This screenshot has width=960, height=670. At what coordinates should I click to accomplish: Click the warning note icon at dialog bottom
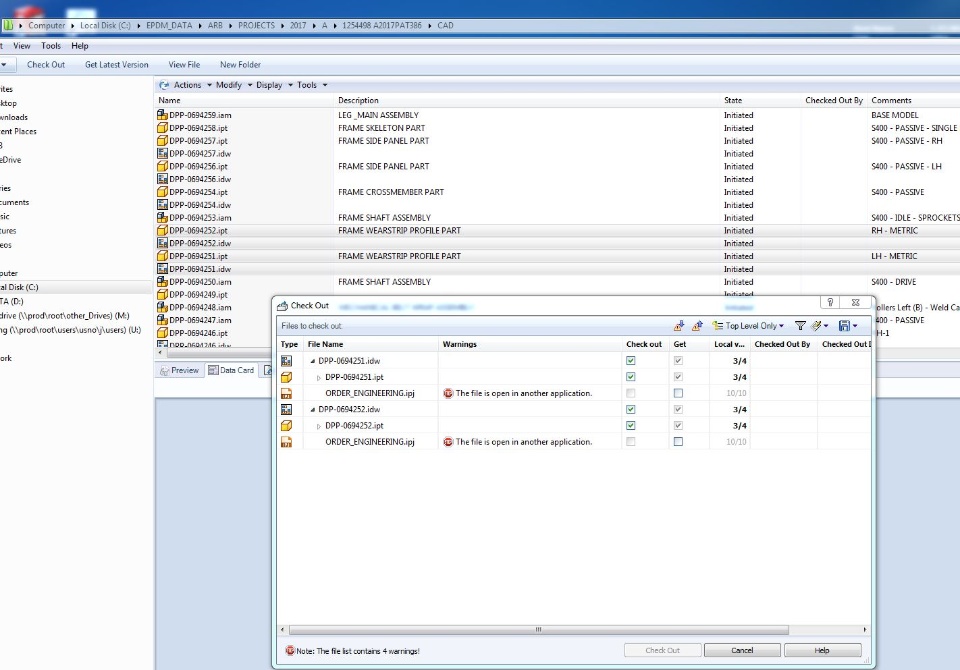pos(290,650)
